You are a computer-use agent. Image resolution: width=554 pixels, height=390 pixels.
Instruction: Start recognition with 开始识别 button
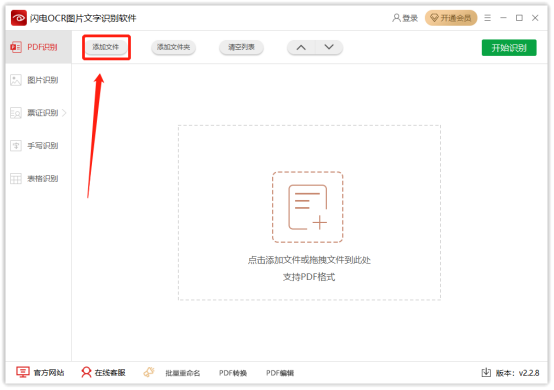coord(509,48)
